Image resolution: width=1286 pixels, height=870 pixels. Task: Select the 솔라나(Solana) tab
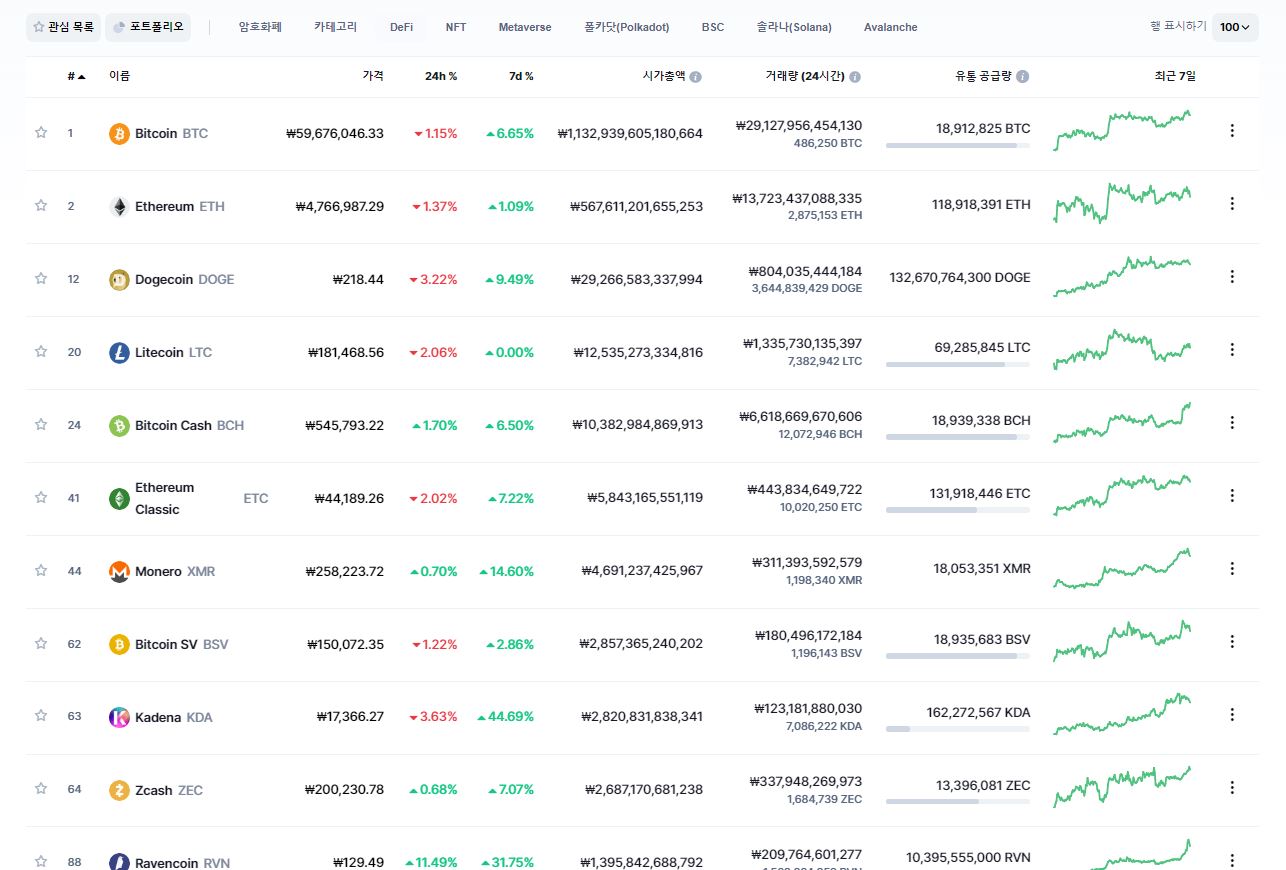pyautogui.click(x=794, y=27)
